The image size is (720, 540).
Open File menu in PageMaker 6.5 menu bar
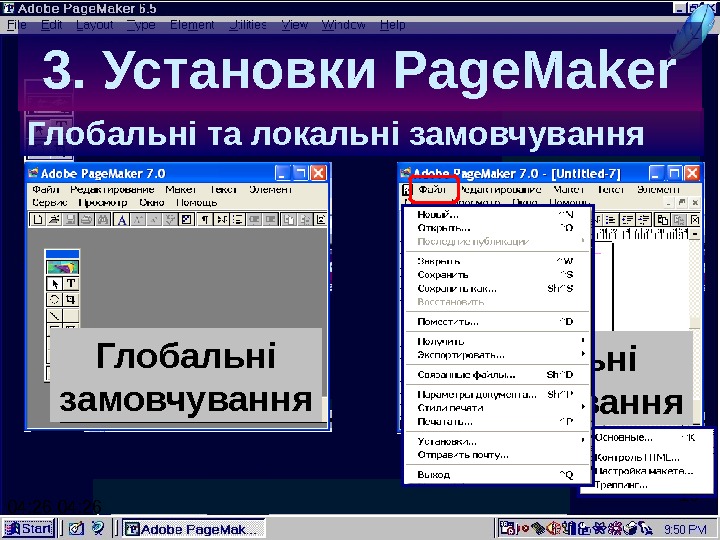[x=17, y=25]
